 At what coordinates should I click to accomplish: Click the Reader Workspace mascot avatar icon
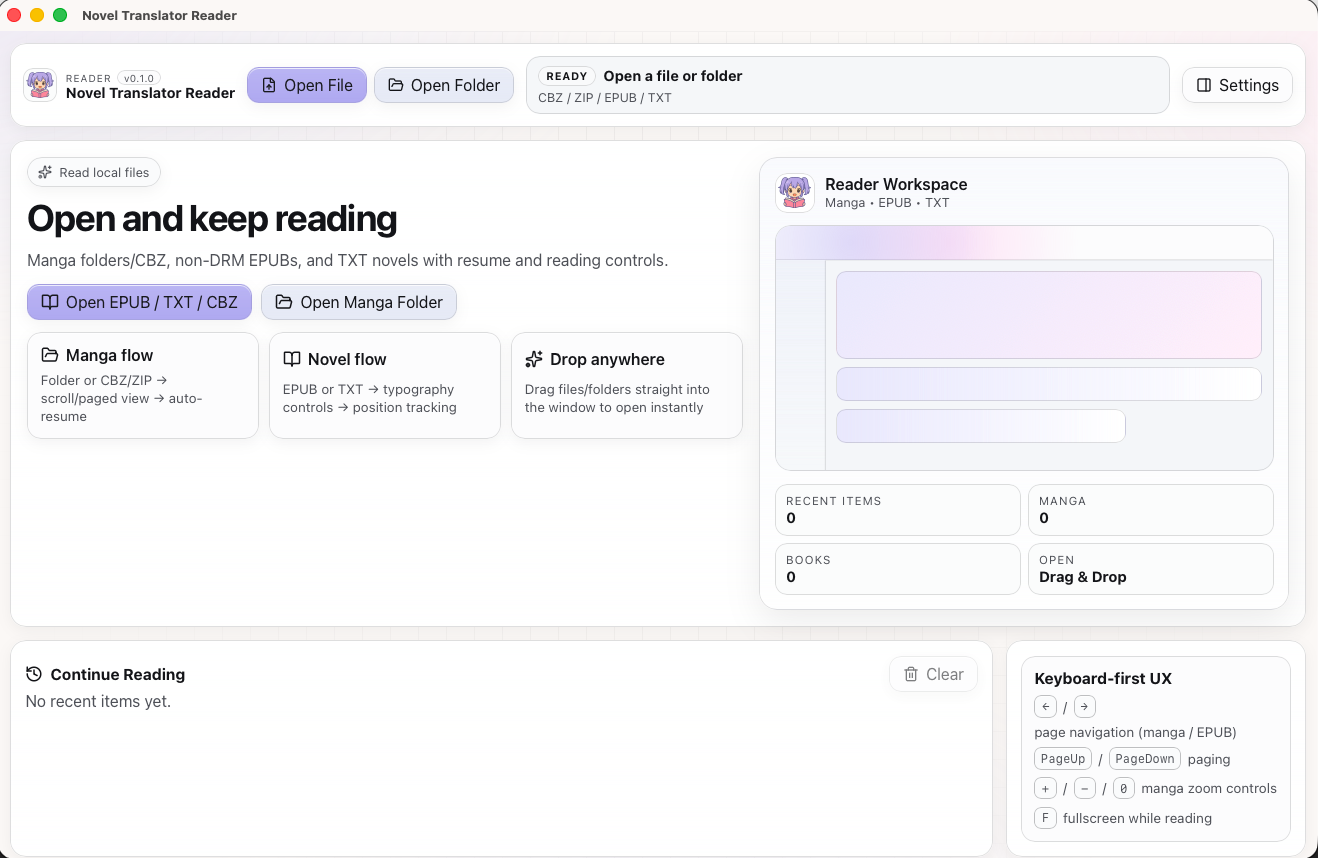[794, 192]
